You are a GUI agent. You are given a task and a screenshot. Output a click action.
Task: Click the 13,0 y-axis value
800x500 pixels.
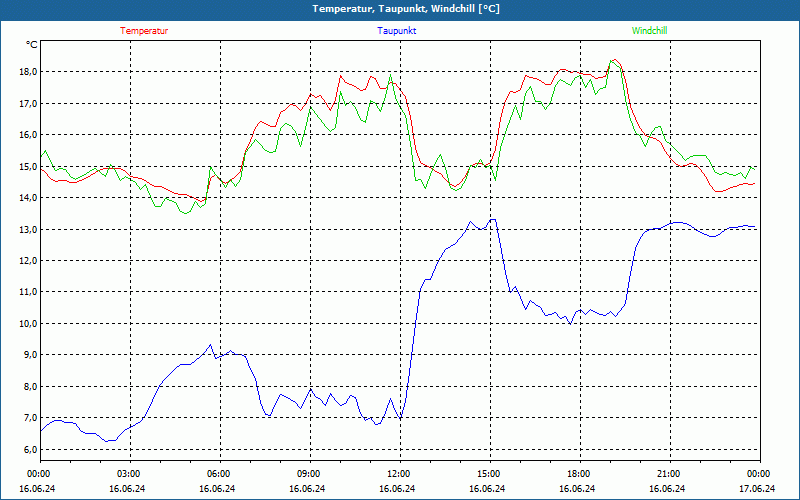tap(30, 230)
